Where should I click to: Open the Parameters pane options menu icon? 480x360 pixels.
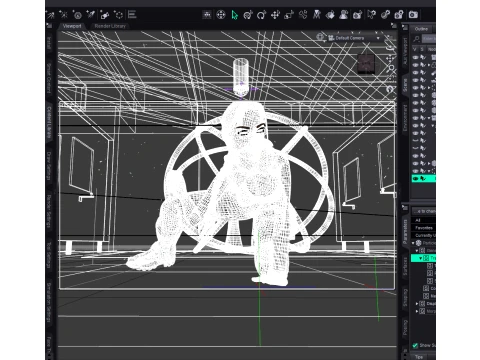click(x=405, y=207)
